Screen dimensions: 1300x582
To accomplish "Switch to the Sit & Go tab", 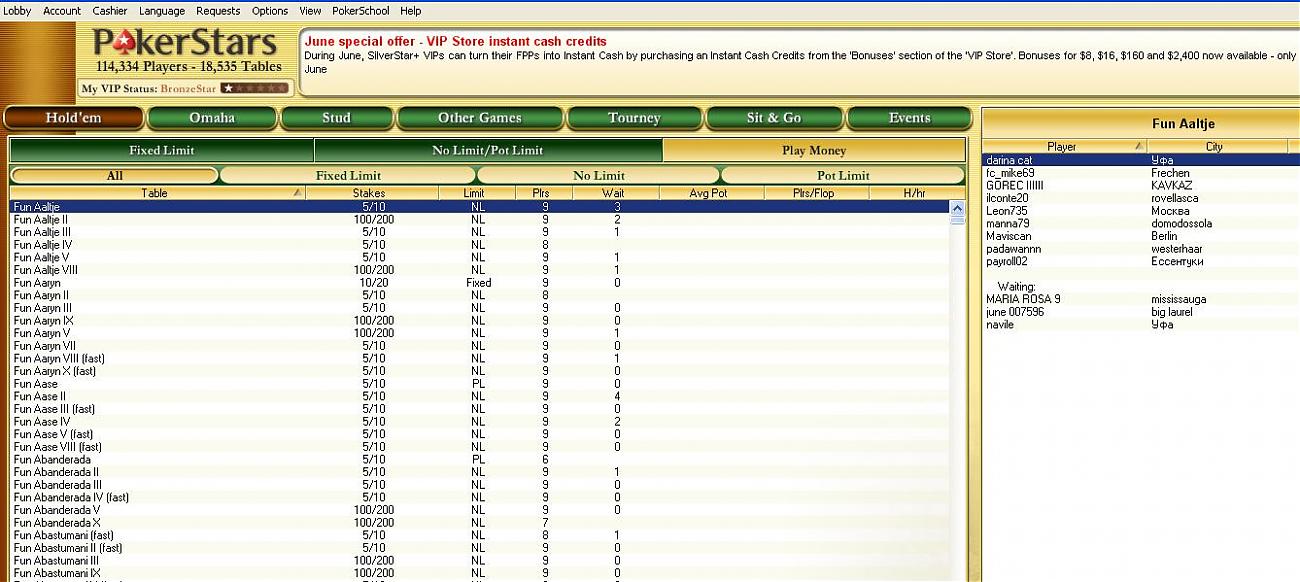I will (774, 118).
